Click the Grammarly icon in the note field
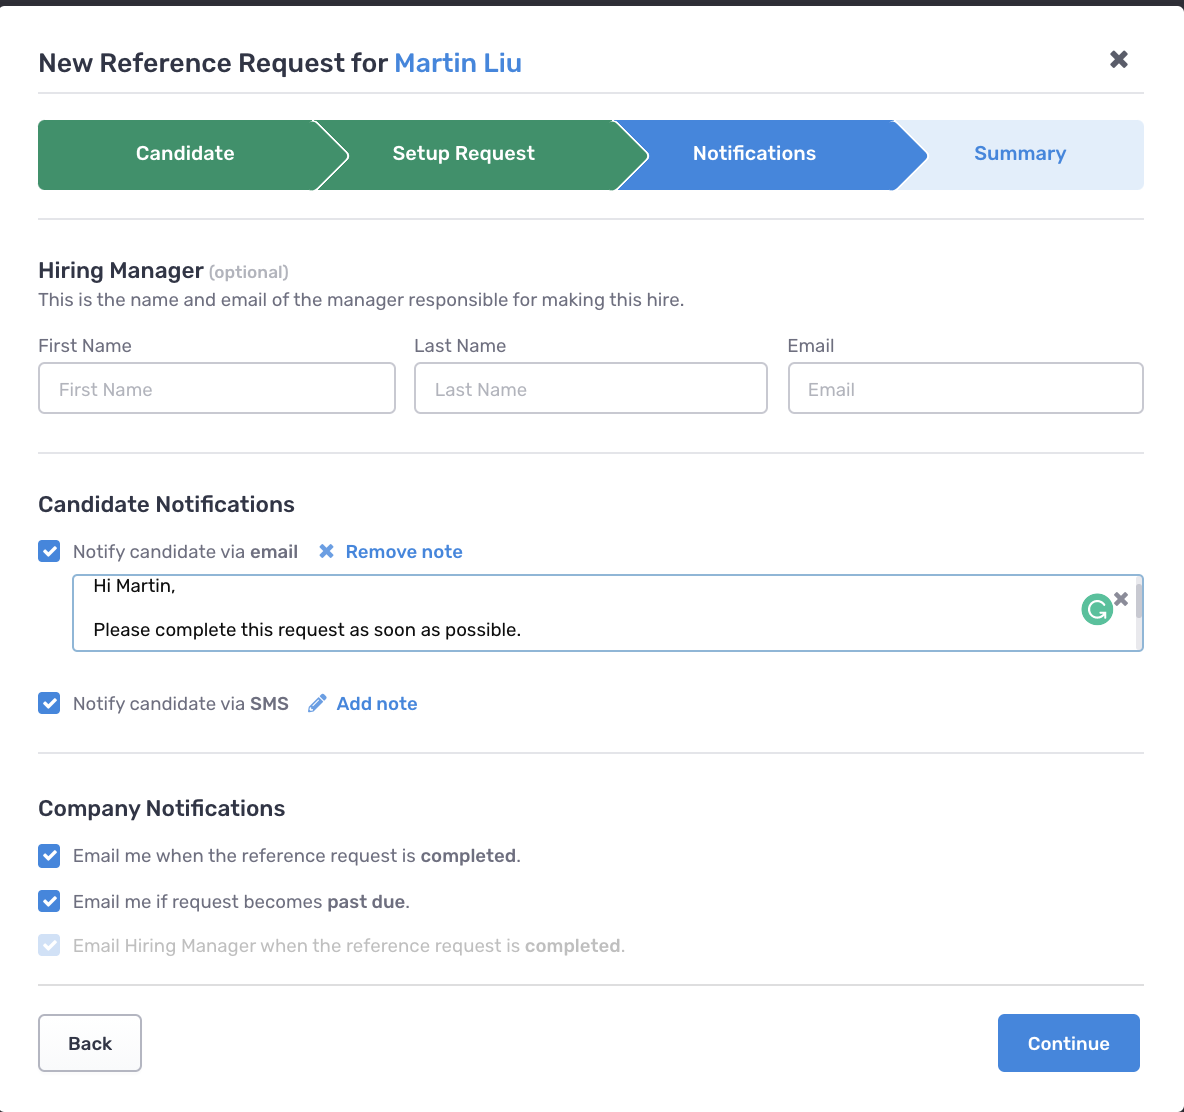This screenshot has height=1112, width=1184. (x=1097, y=609)
